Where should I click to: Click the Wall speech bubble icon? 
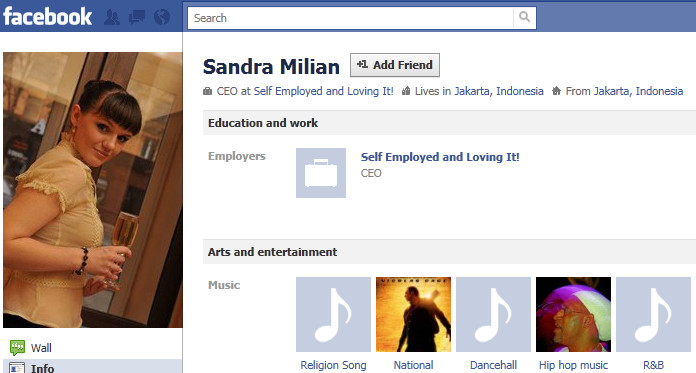tap(17, 348)
